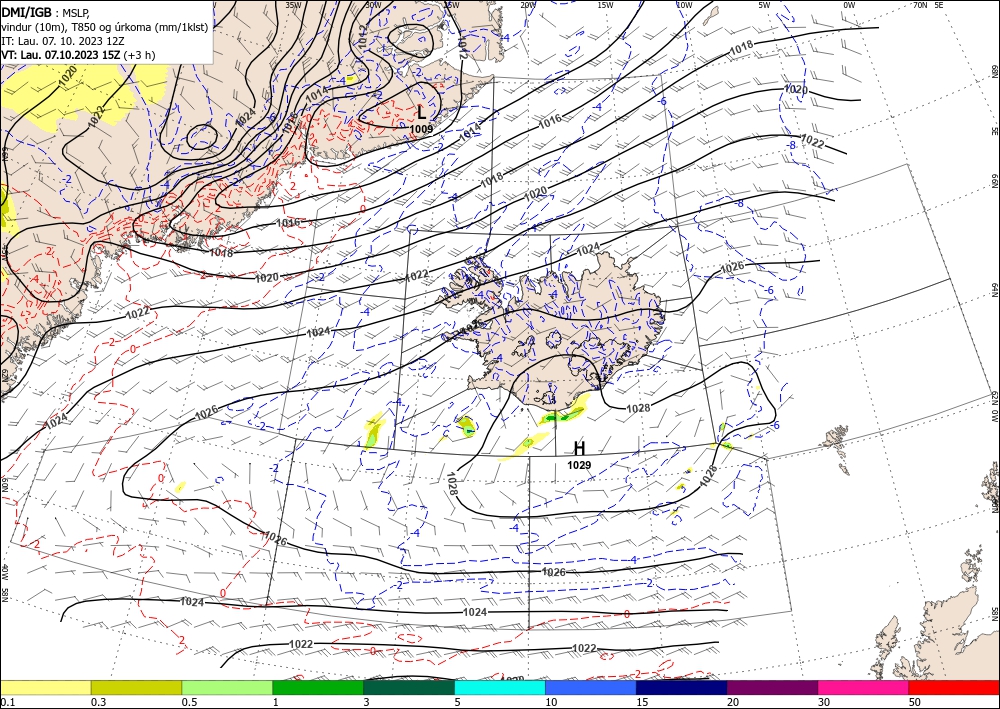
Task: Click the olive 0.3 mm legend swatch
Action: tap(136, 687)
